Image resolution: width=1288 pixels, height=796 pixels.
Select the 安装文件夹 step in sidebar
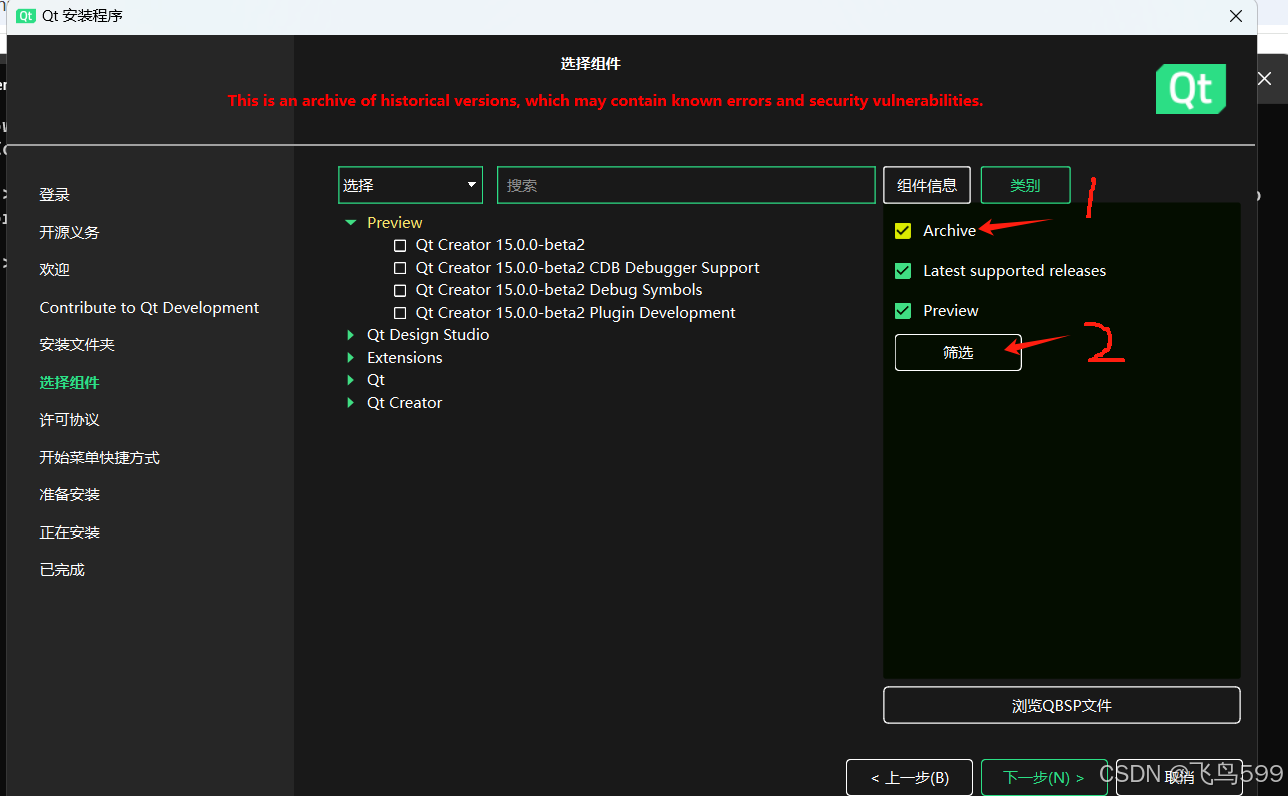pos(77,345)
